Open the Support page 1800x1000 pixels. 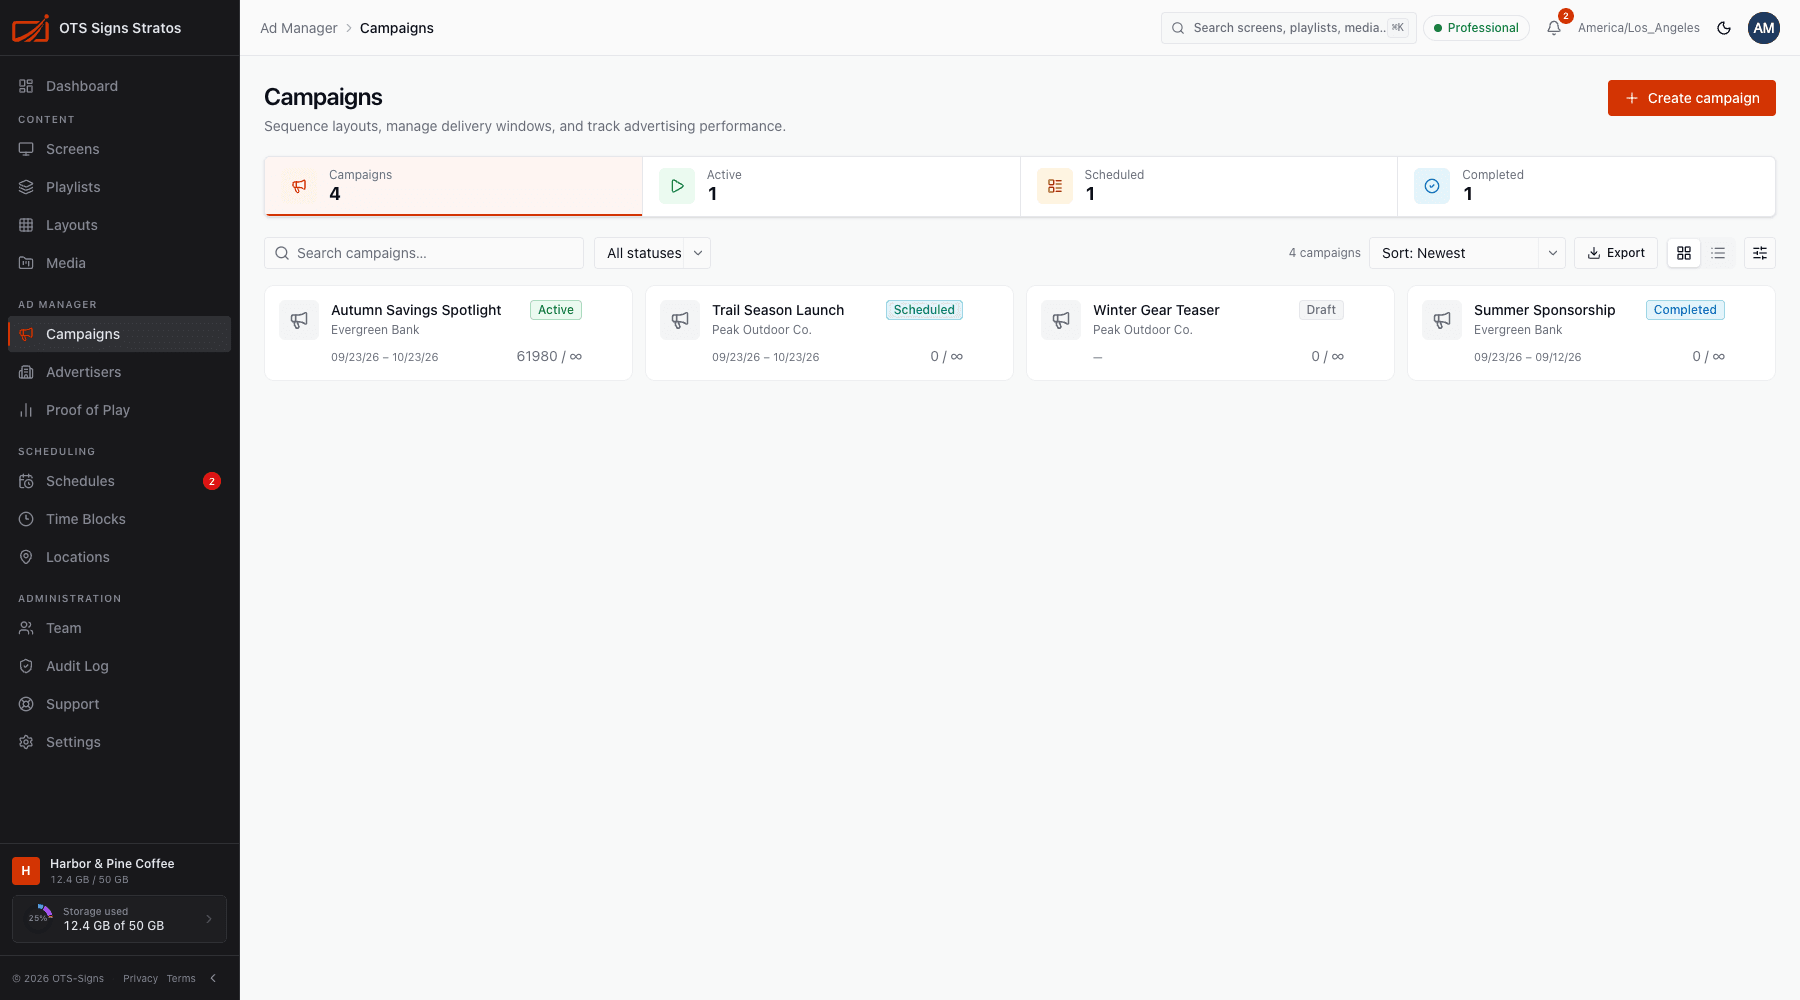pos(119,704)
